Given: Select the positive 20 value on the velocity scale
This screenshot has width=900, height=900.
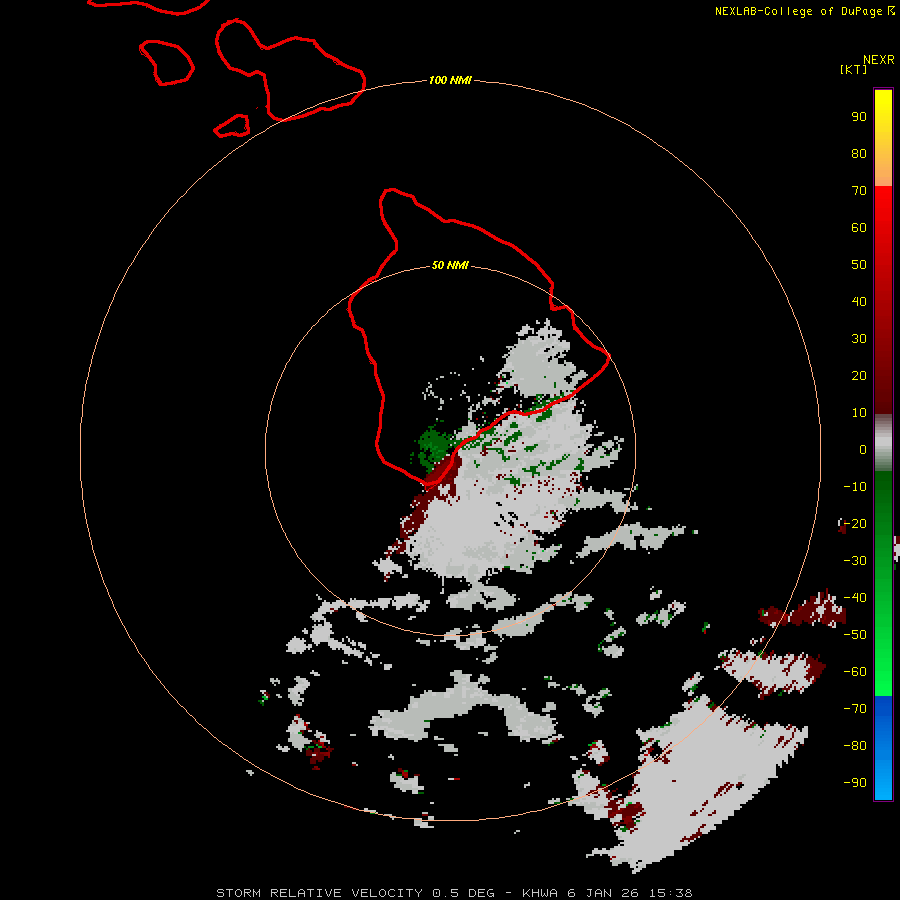Looking at the screenshot, I should [859, 375].
